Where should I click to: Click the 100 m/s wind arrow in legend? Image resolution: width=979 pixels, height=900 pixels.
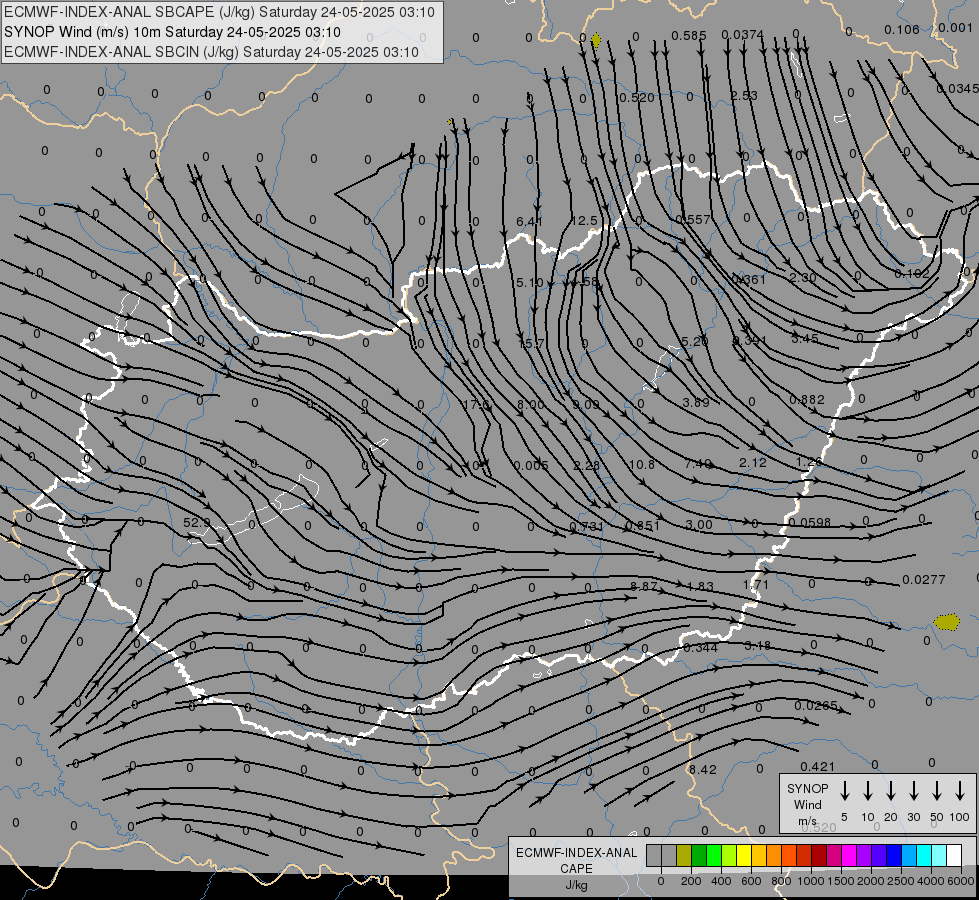point(960,791)
